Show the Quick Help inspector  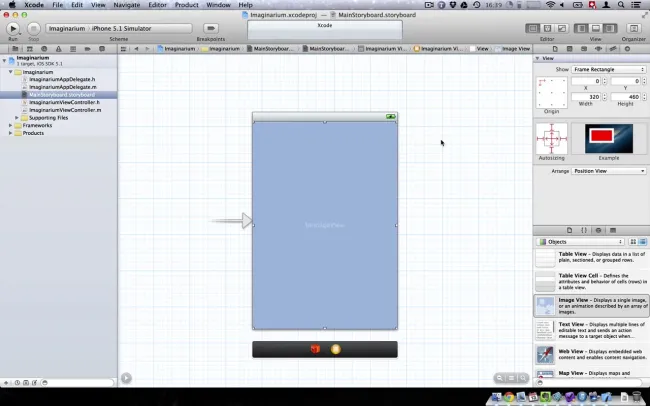click(x=570, y=49)
